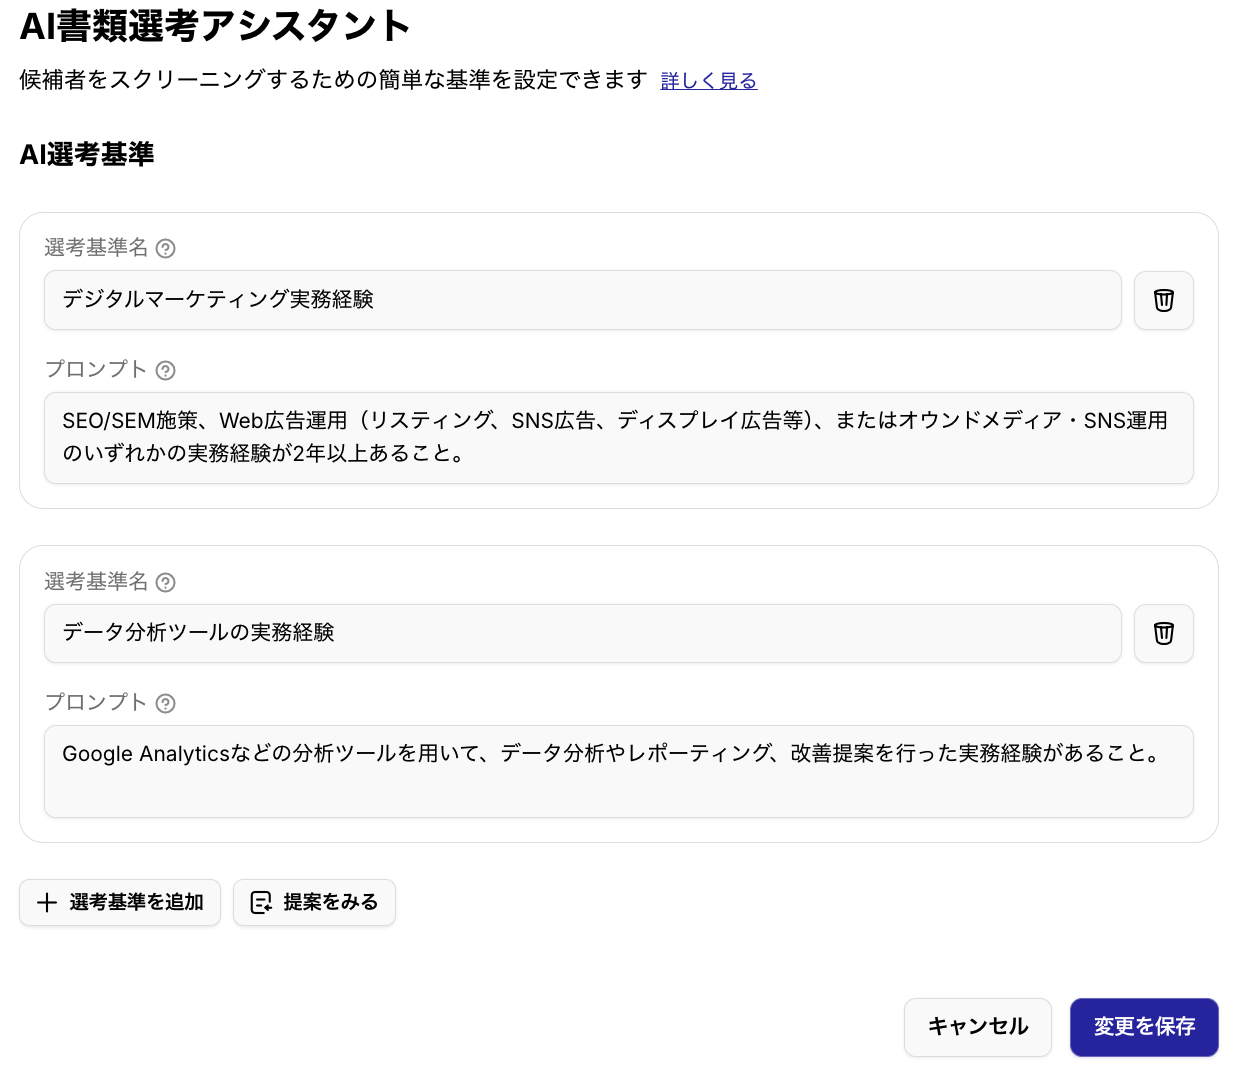Click help icon beside second プロンプト label
The height and width of the screenshot is (1078, 1234).
[166, 704]
